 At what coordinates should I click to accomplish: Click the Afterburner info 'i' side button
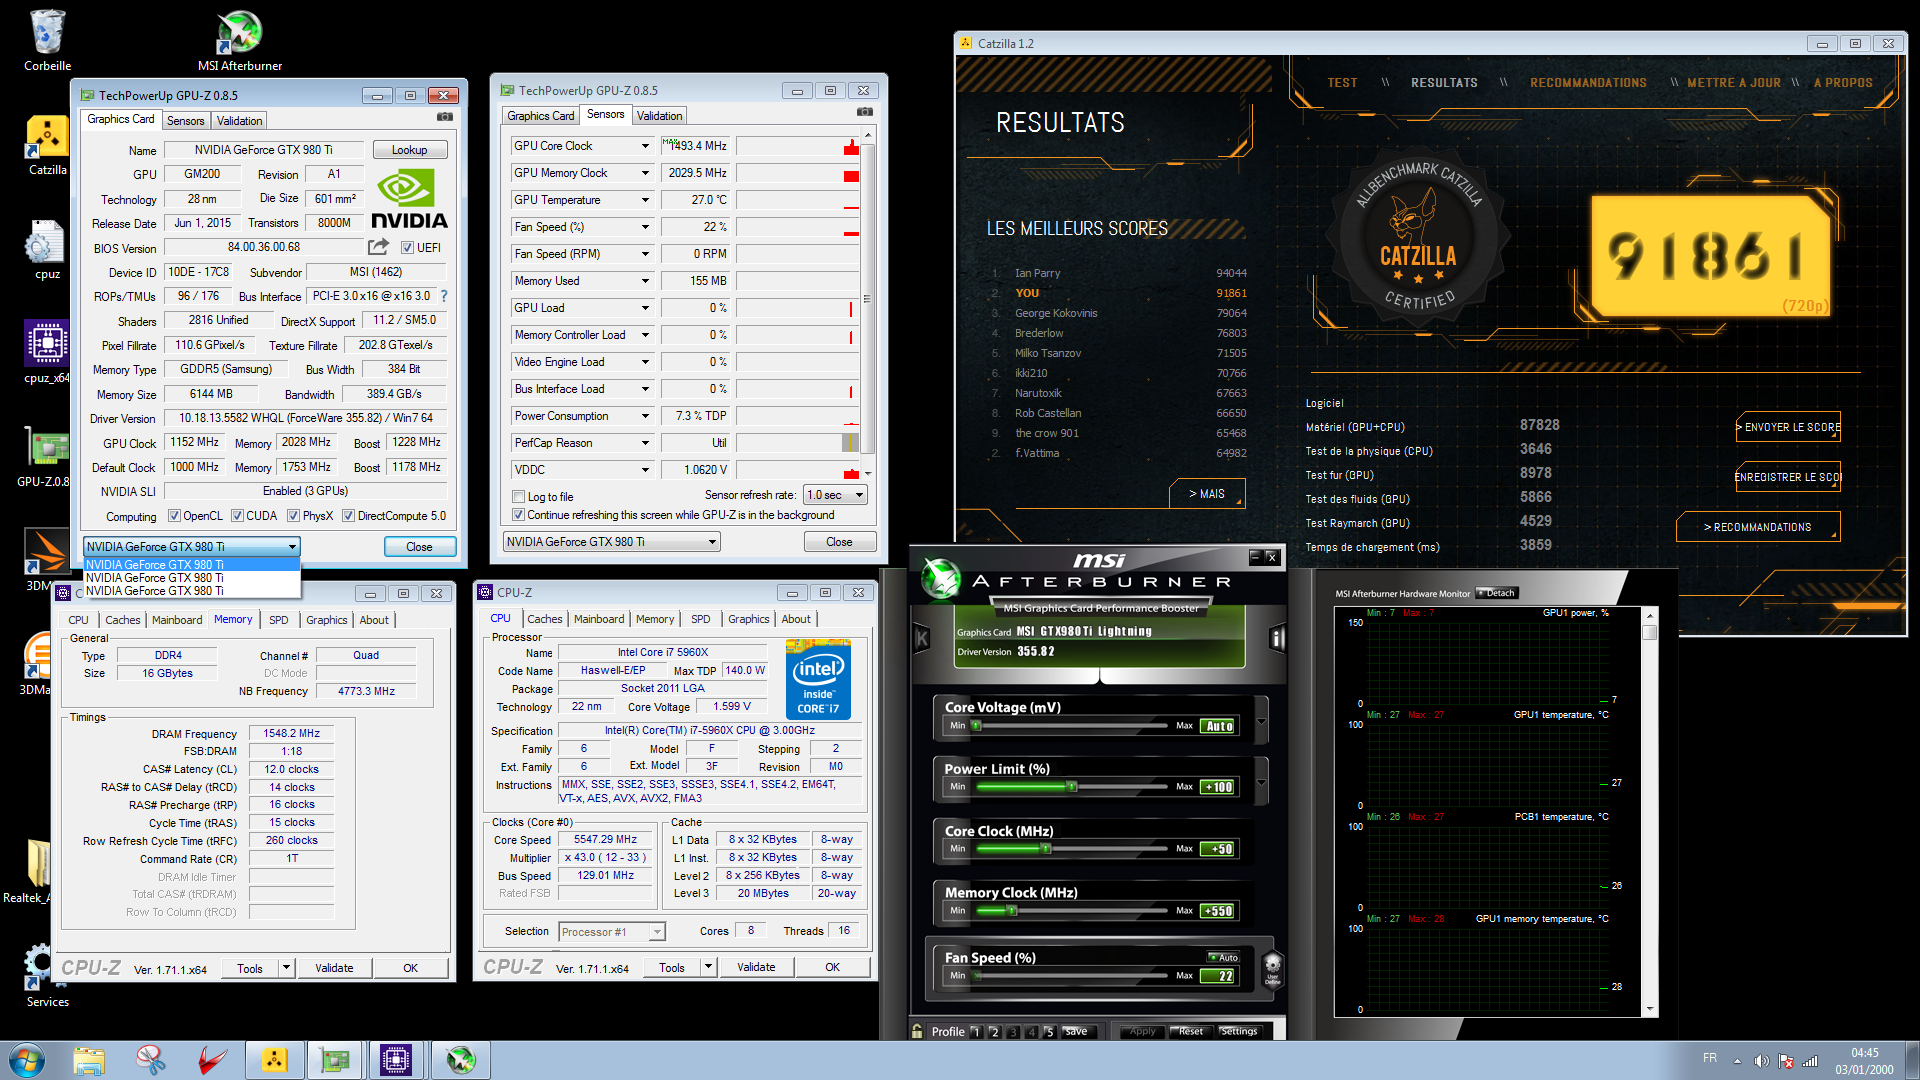pos(1277,638)
